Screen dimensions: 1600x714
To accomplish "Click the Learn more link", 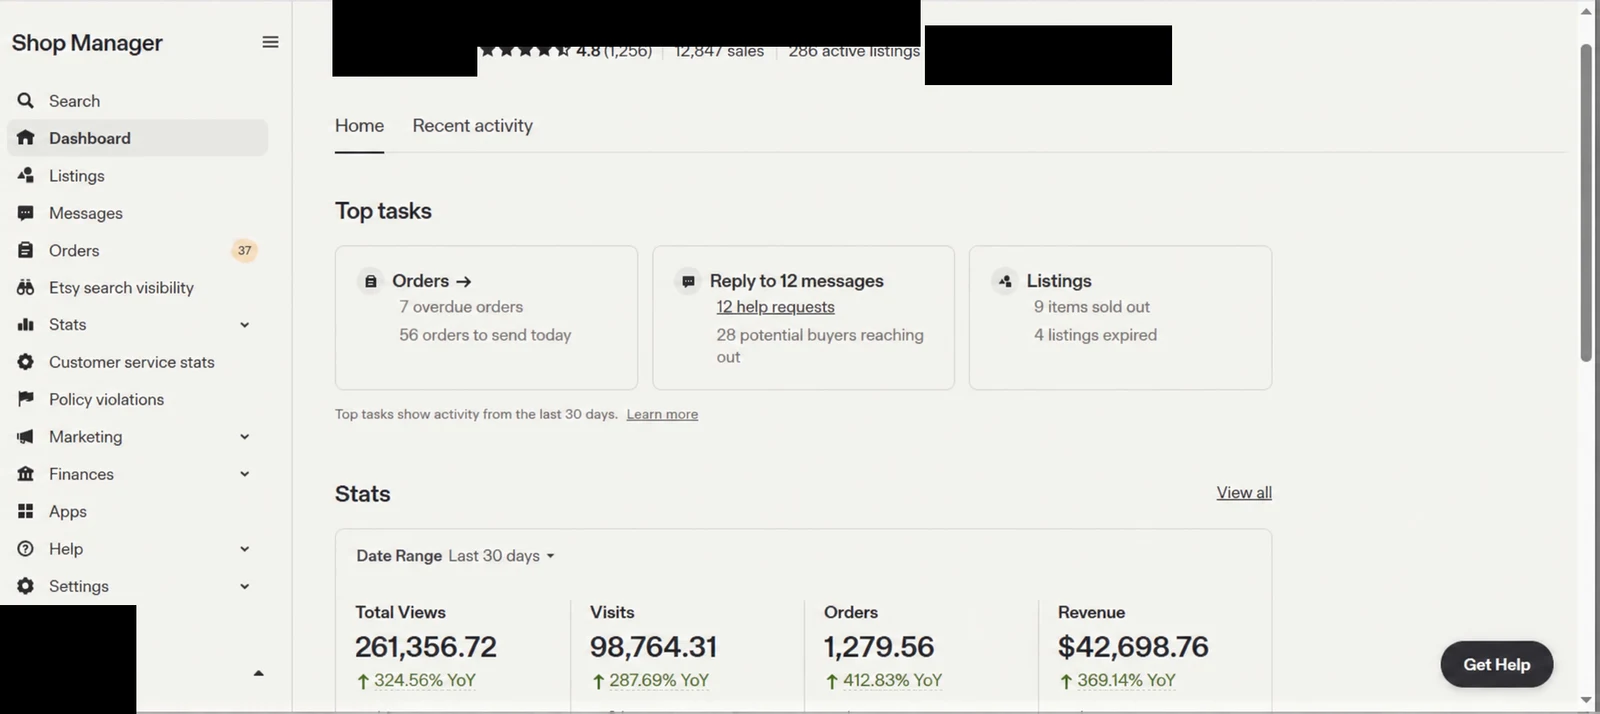I will click(662, 414).
